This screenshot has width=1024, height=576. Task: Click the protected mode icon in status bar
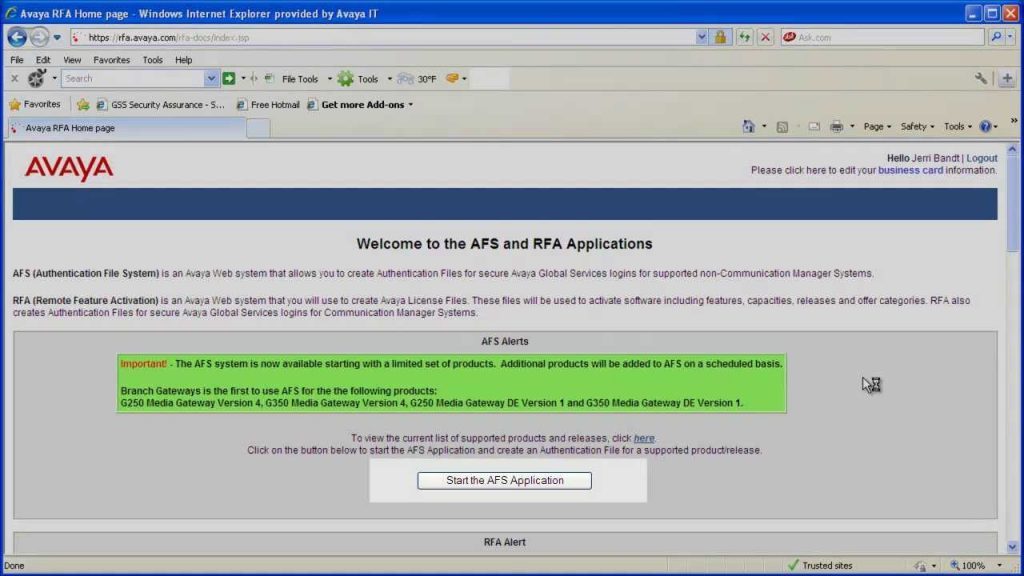tap(921, 566)
